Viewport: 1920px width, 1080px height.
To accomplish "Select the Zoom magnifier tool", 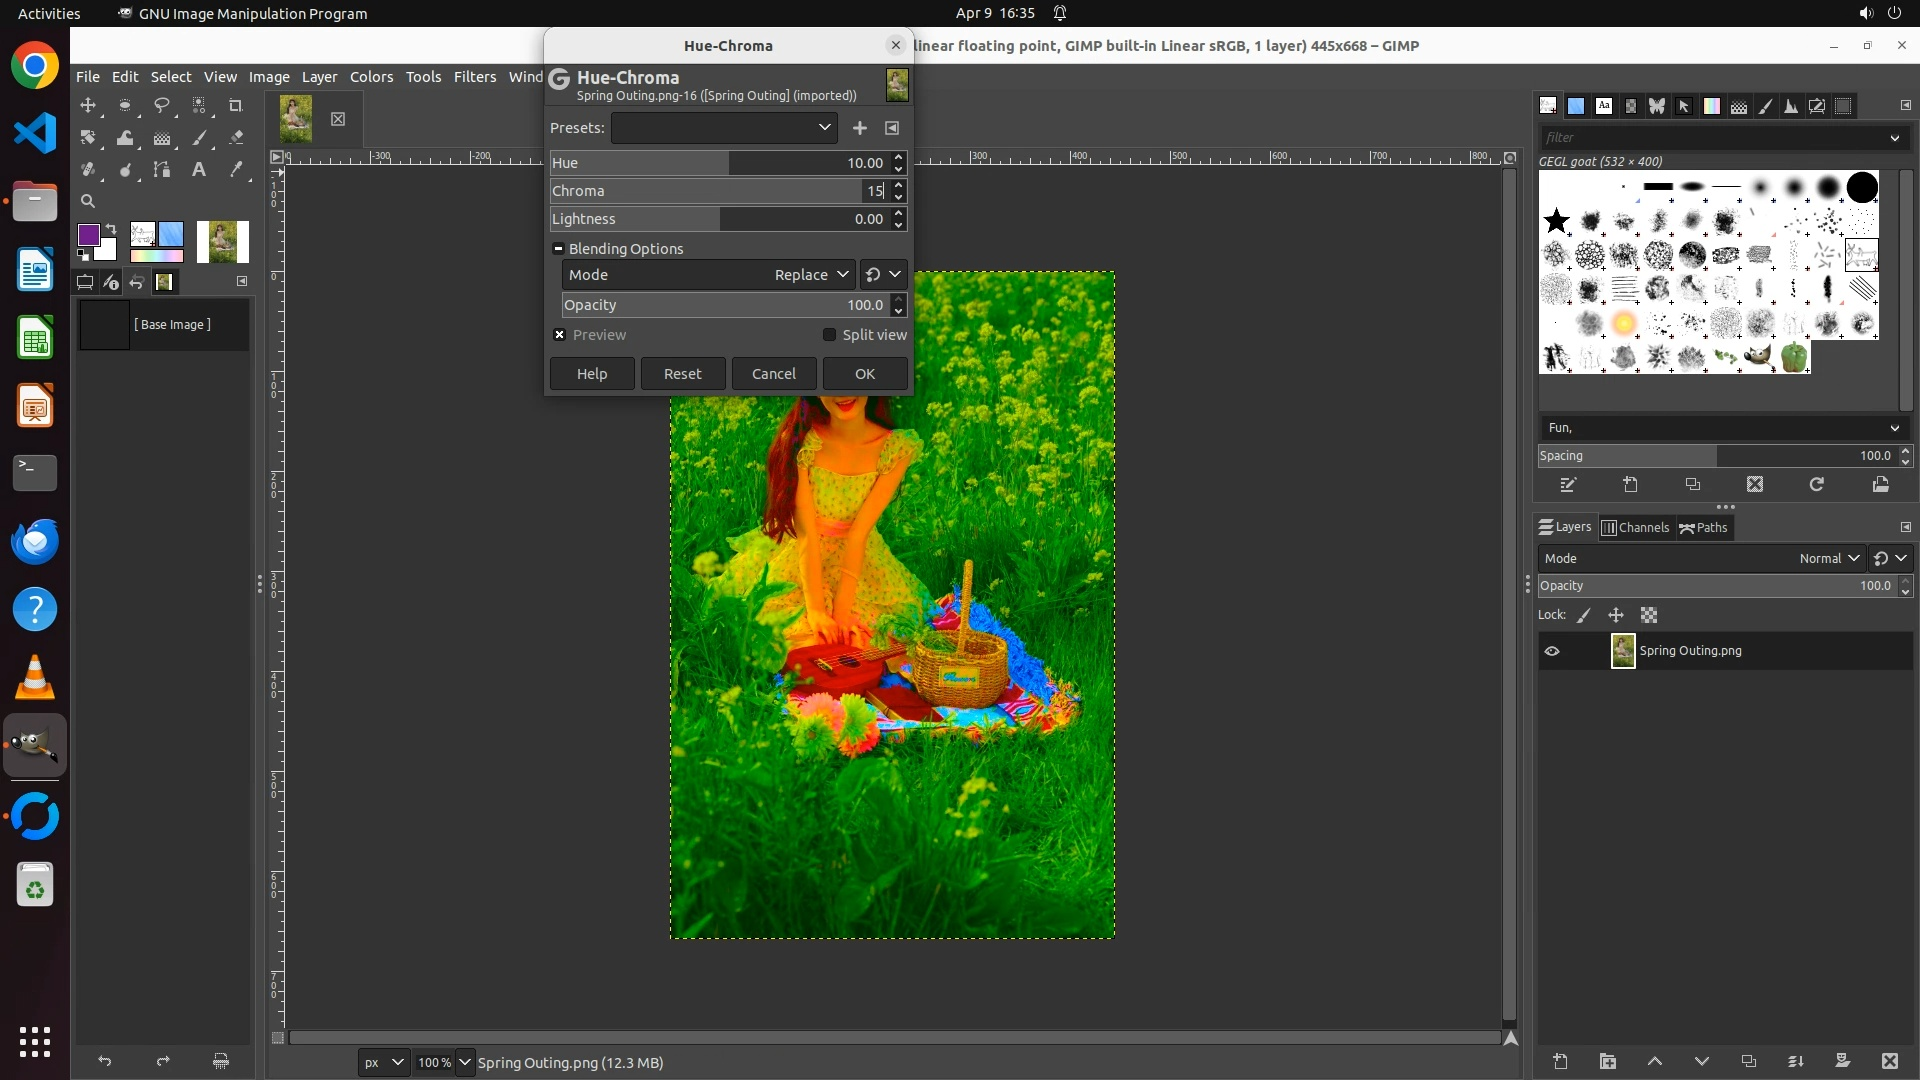I will (88, 201).
